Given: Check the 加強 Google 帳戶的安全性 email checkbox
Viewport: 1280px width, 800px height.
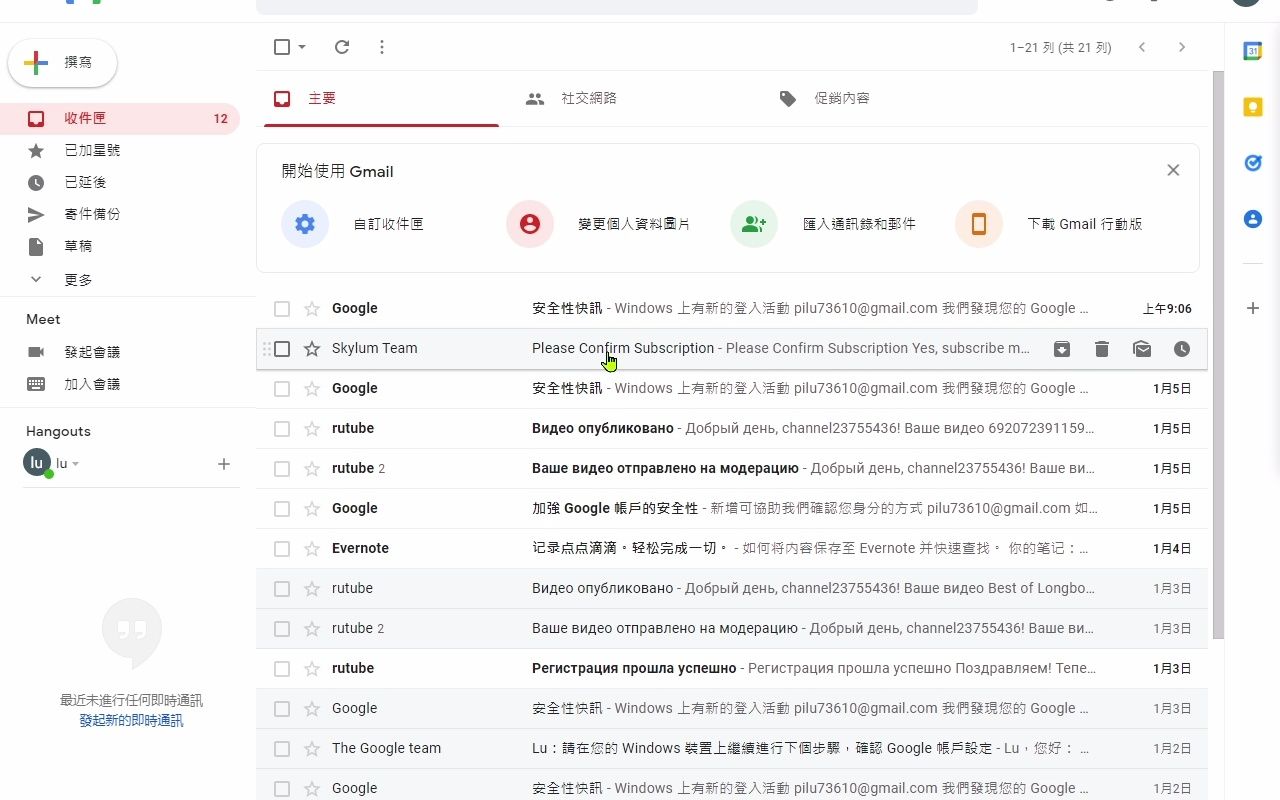Looking at the screenshot, I should tap(282, 508).
